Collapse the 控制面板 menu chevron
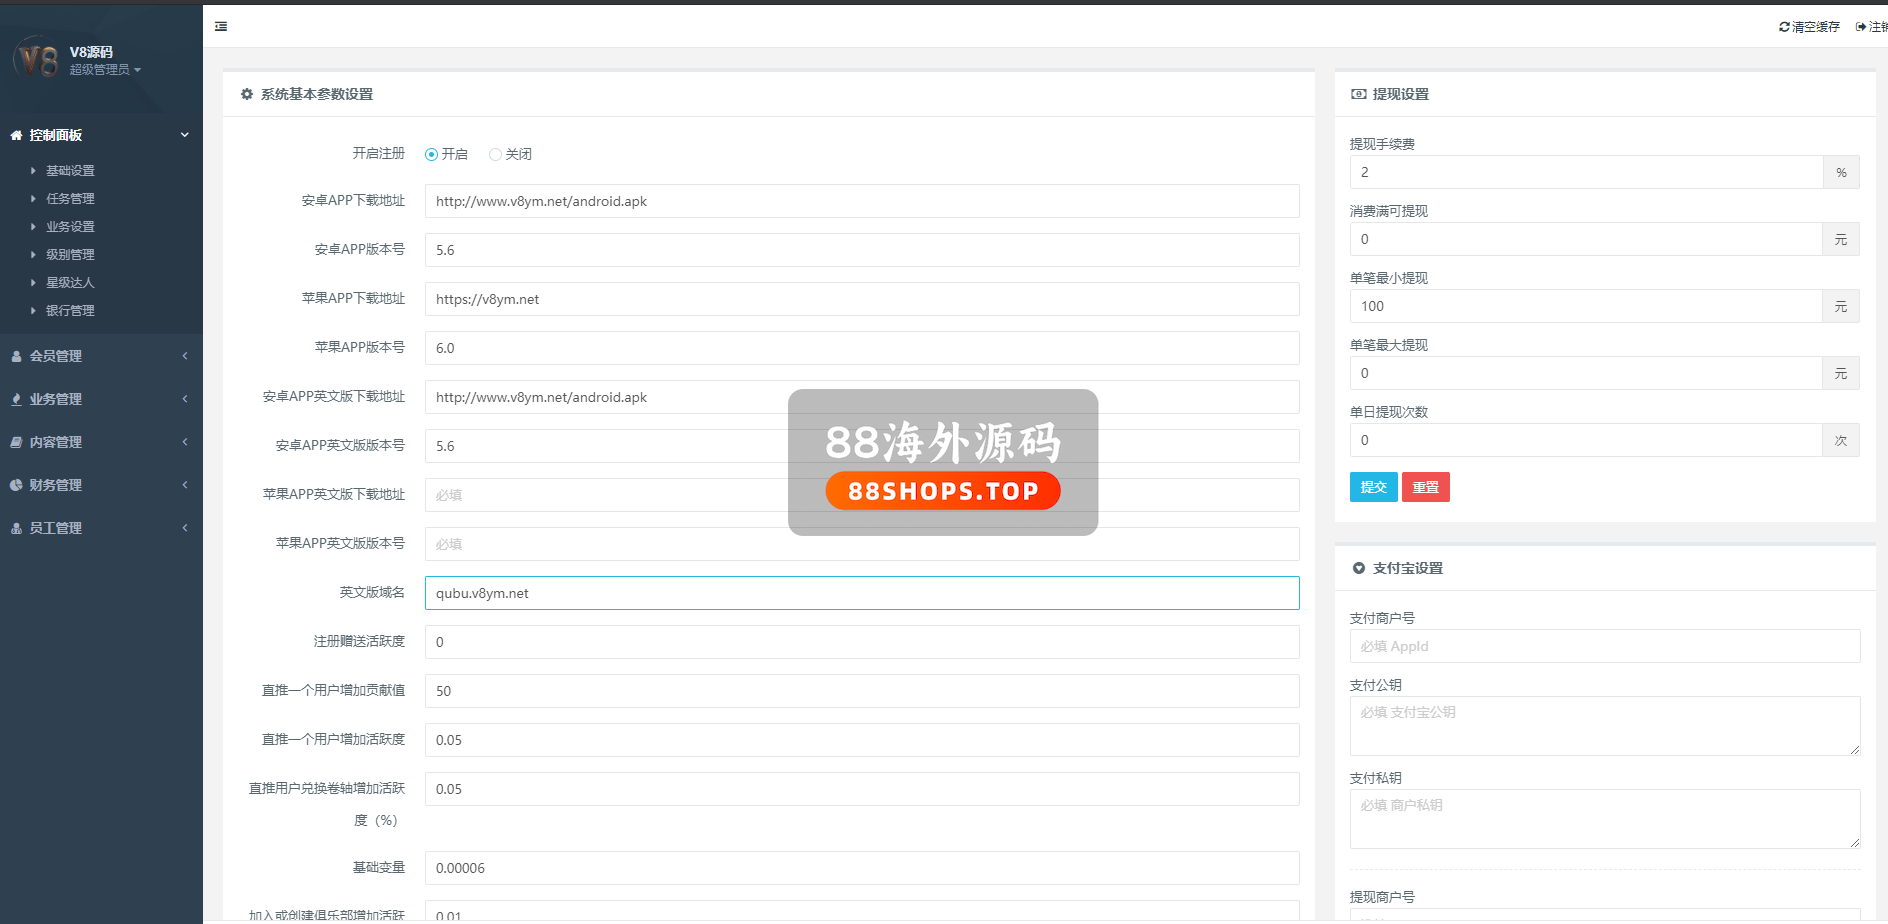The width and height of the screenshot is (1888, 924). (x=184, y=135)
